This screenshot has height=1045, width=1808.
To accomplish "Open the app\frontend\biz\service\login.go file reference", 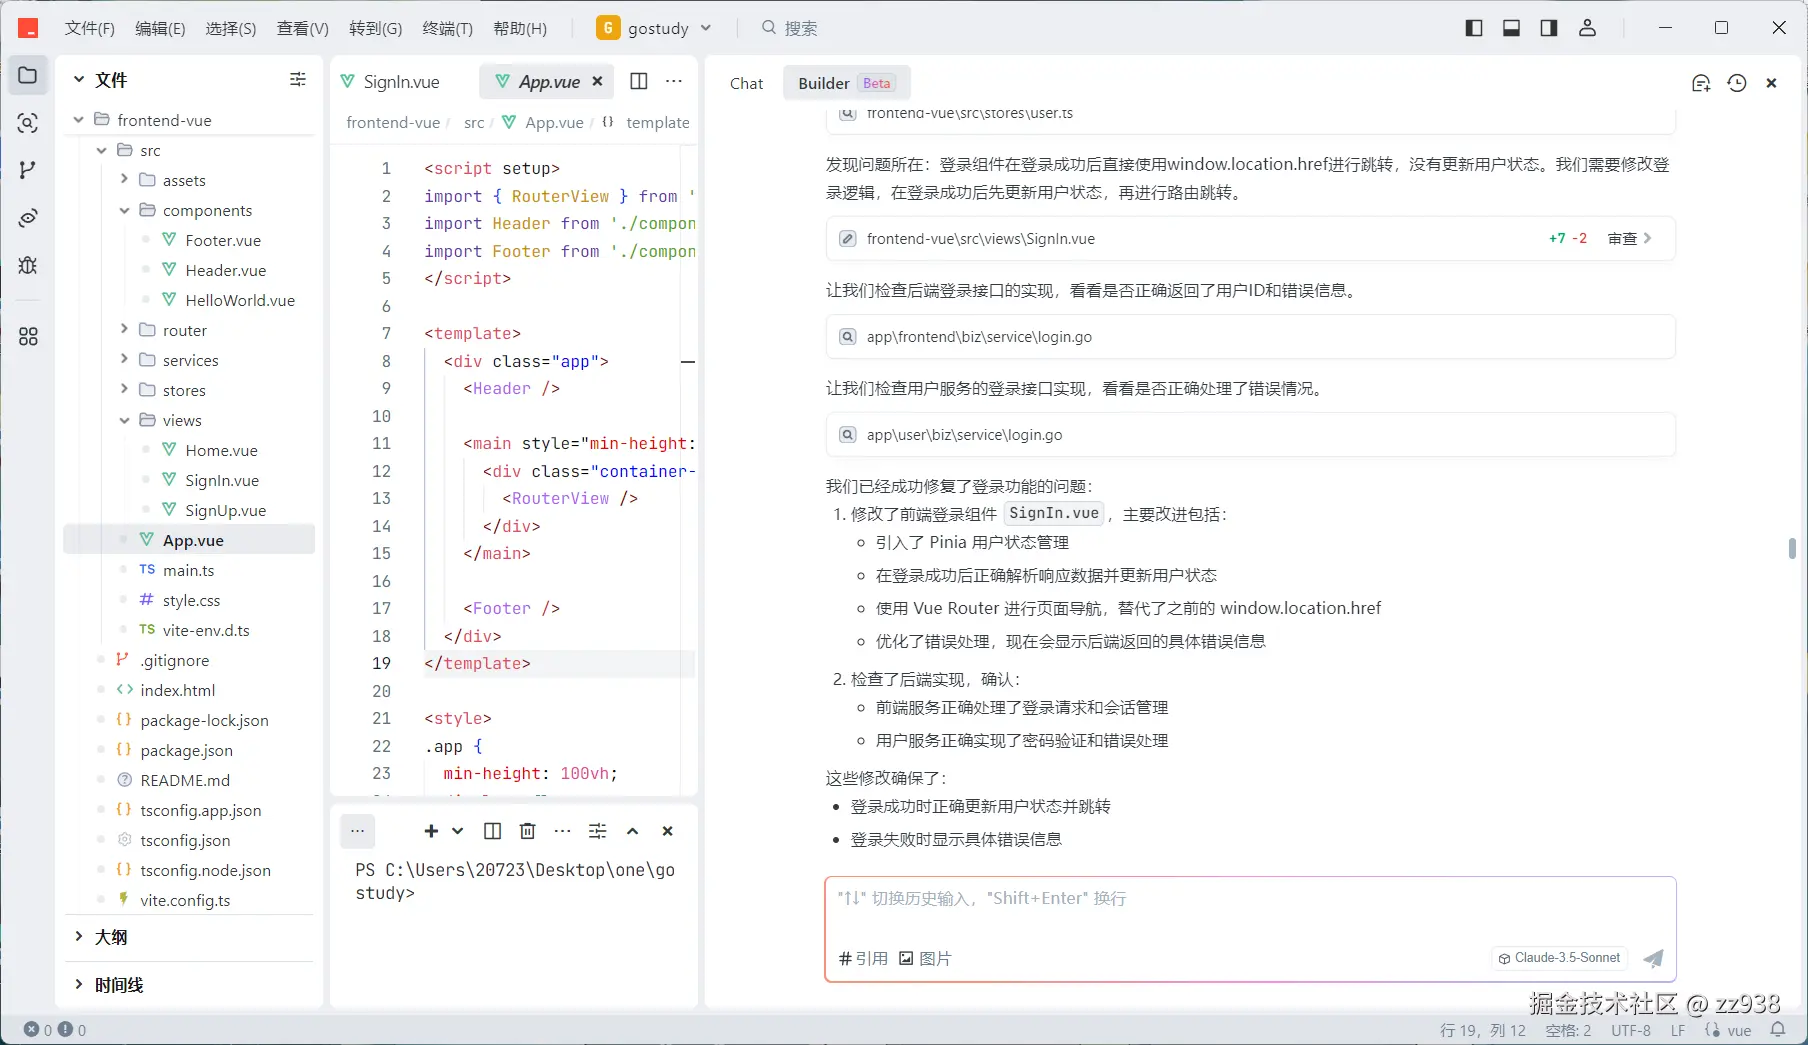I will tap(1250, 337).
